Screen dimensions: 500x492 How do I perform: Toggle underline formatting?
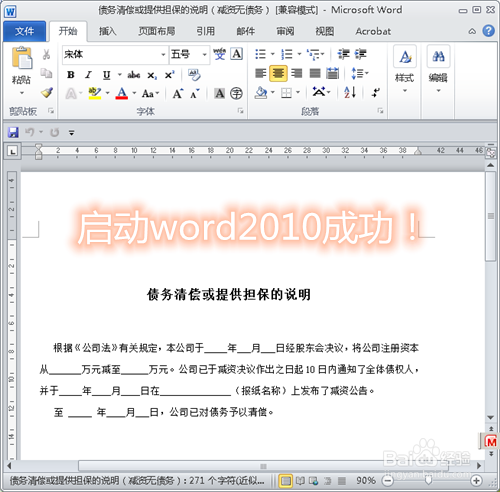pos(106,75)
